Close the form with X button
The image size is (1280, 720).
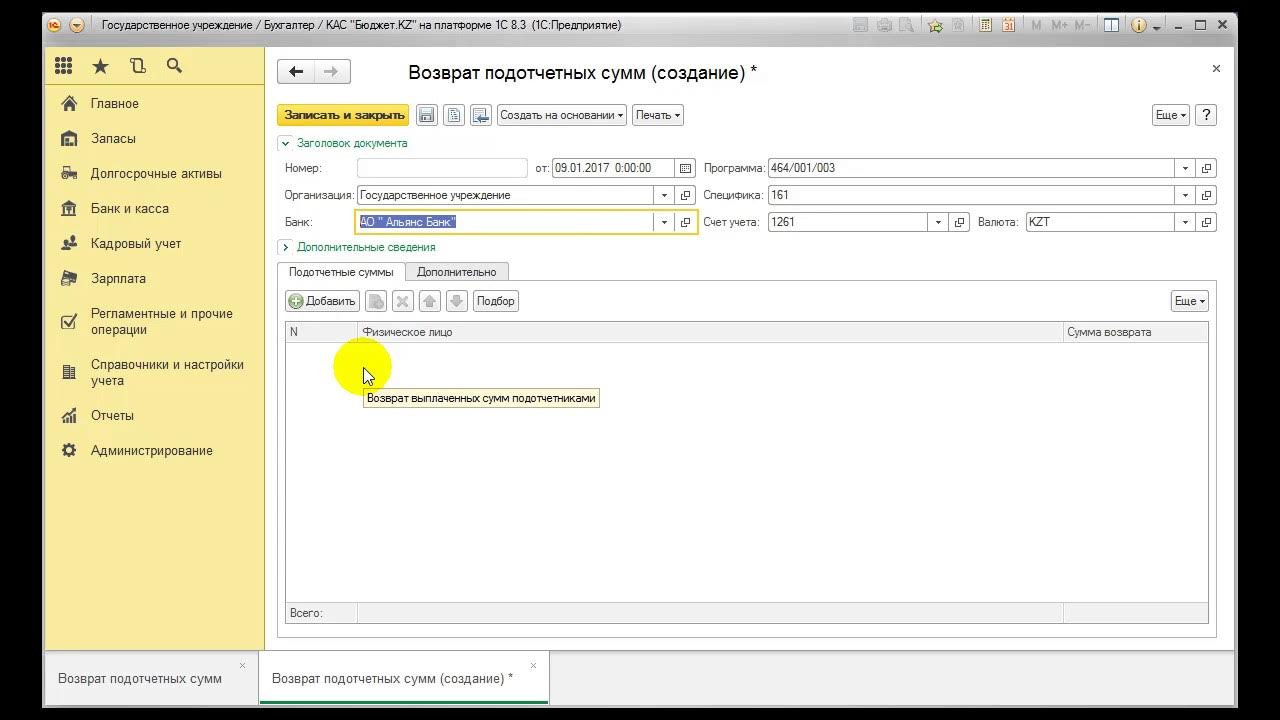pyautogui.click(x=1216, y=69)
